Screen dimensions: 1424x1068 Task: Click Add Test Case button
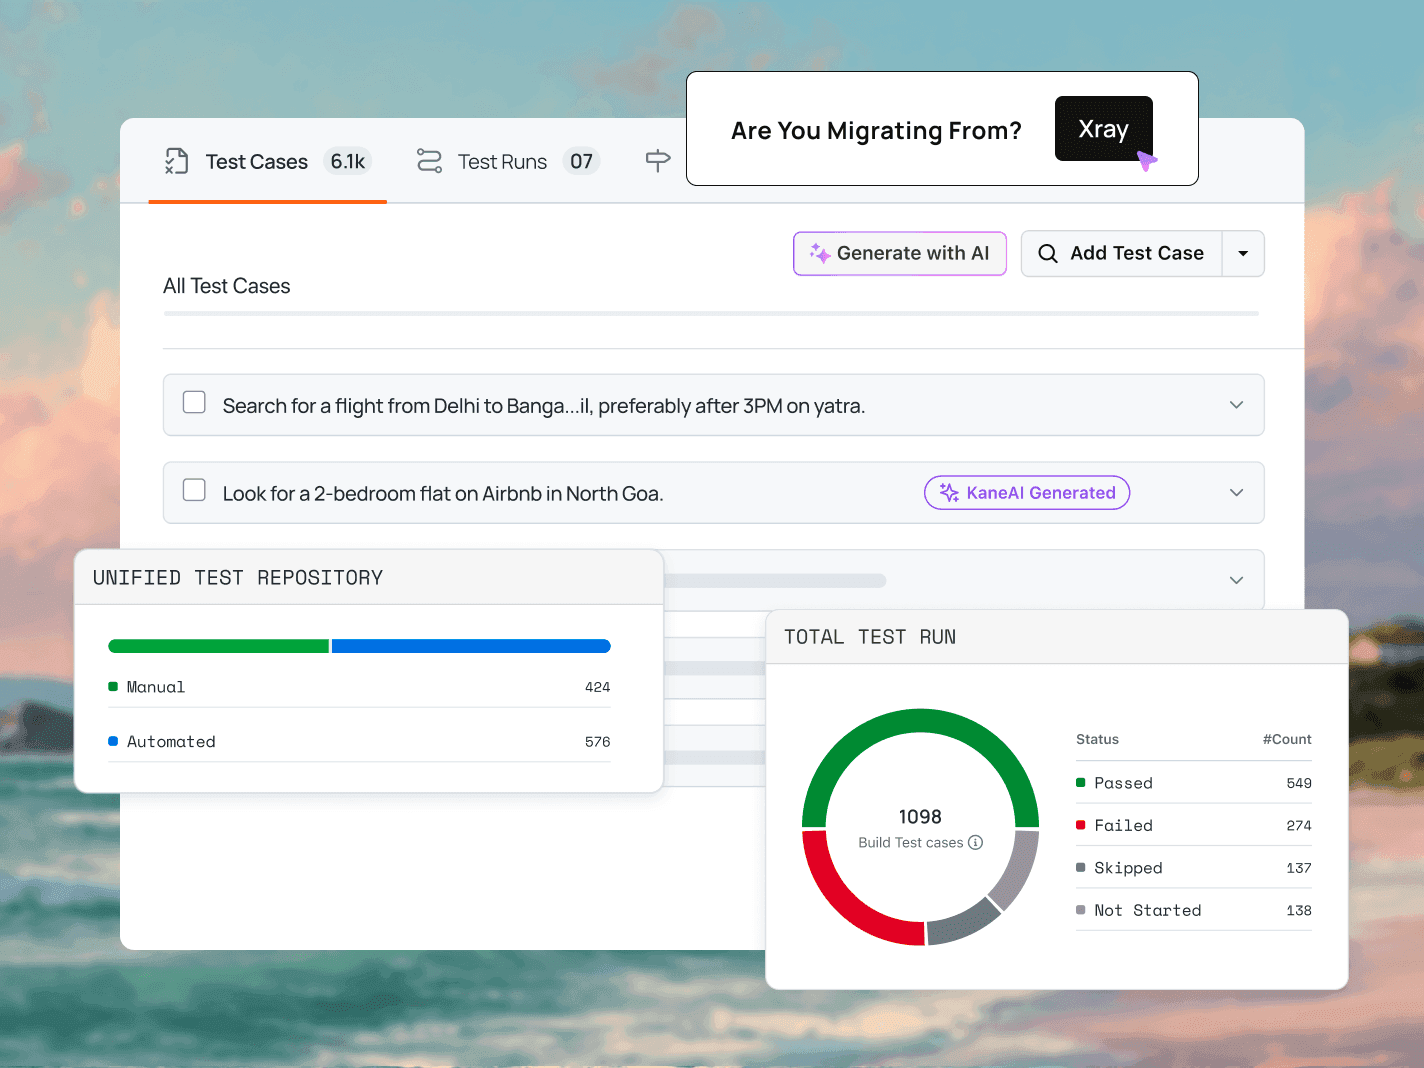pyautogui.click(x=1121, y=254)
